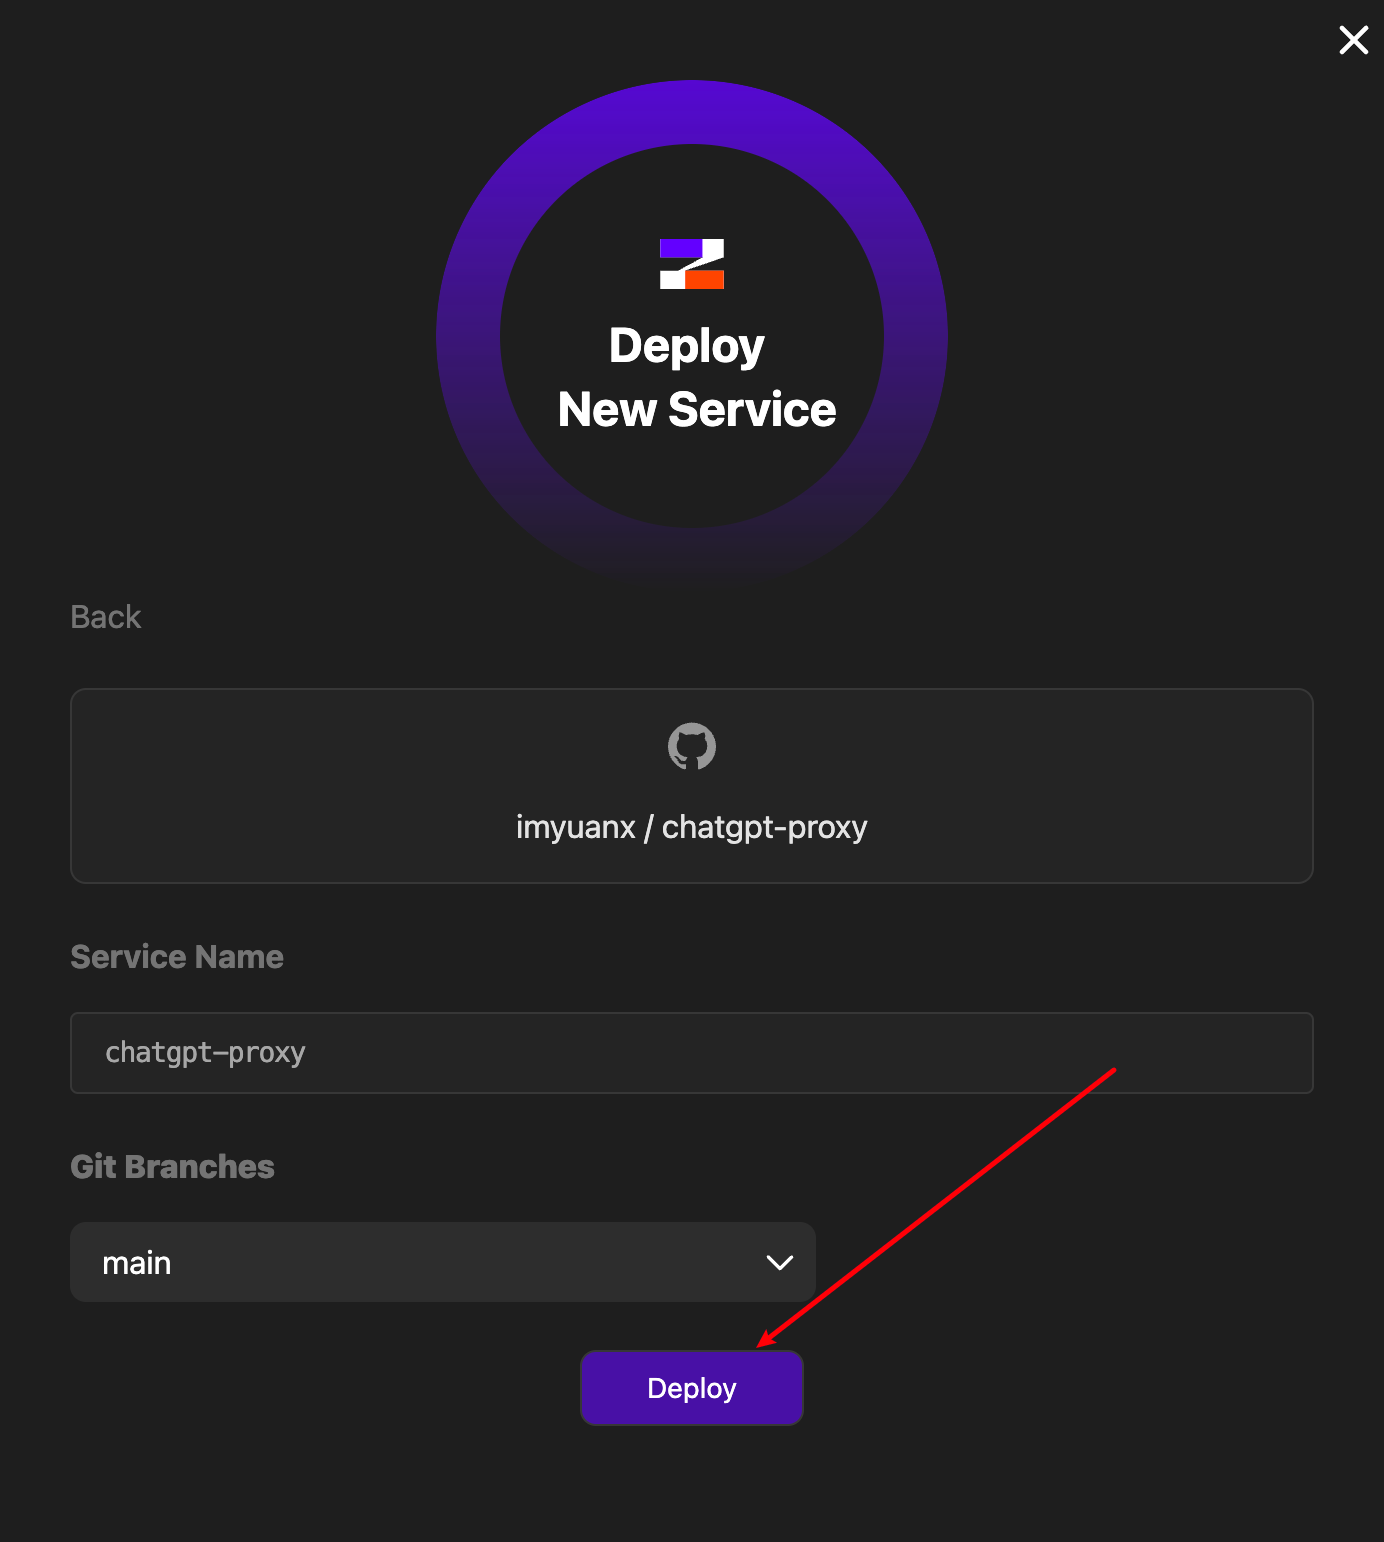The height and width of the screenshot is (1542, 1384).
Task: Close the Deploy New Service dialog
Action: pos(1353,40)
